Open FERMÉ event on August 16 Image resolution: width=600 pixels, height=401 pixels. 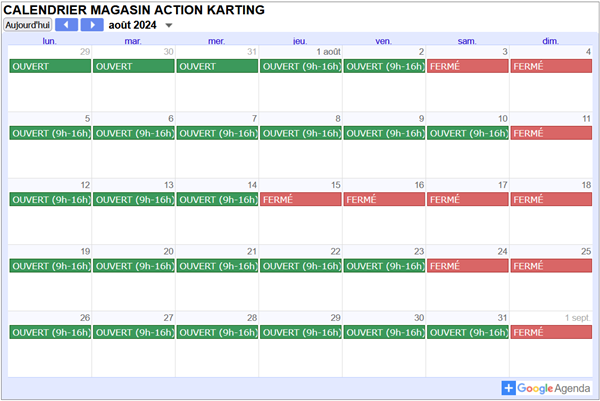(384, 199)
